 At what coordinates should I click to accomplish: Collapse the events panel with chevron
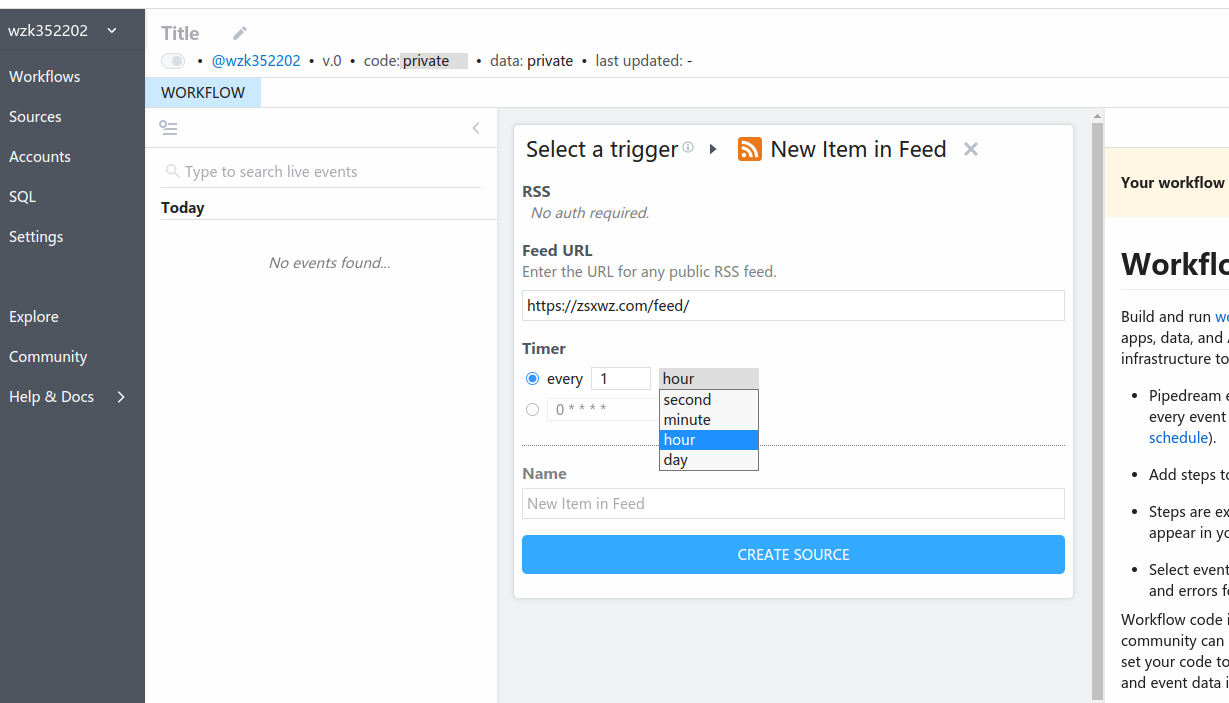(476, 128)
